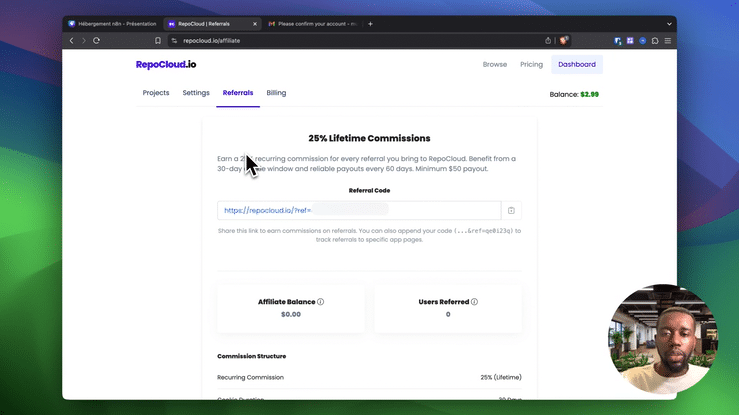Click the Browse navigation link
The image size is (739, 415).
tap(495, 65)
